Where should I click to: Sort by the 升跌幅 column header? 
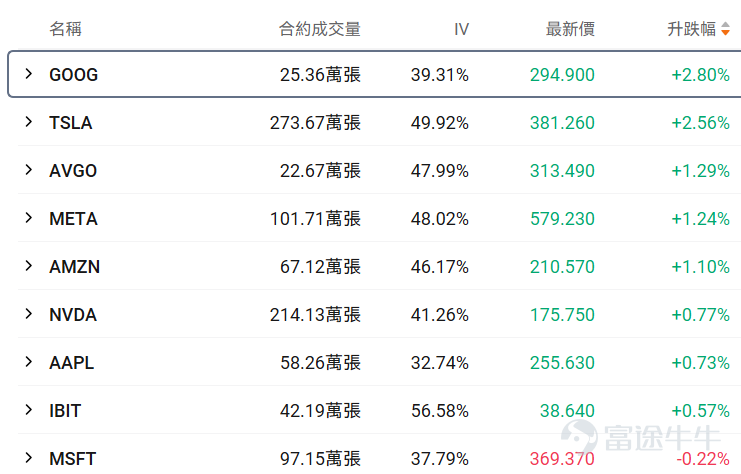(x=691, y=29)
